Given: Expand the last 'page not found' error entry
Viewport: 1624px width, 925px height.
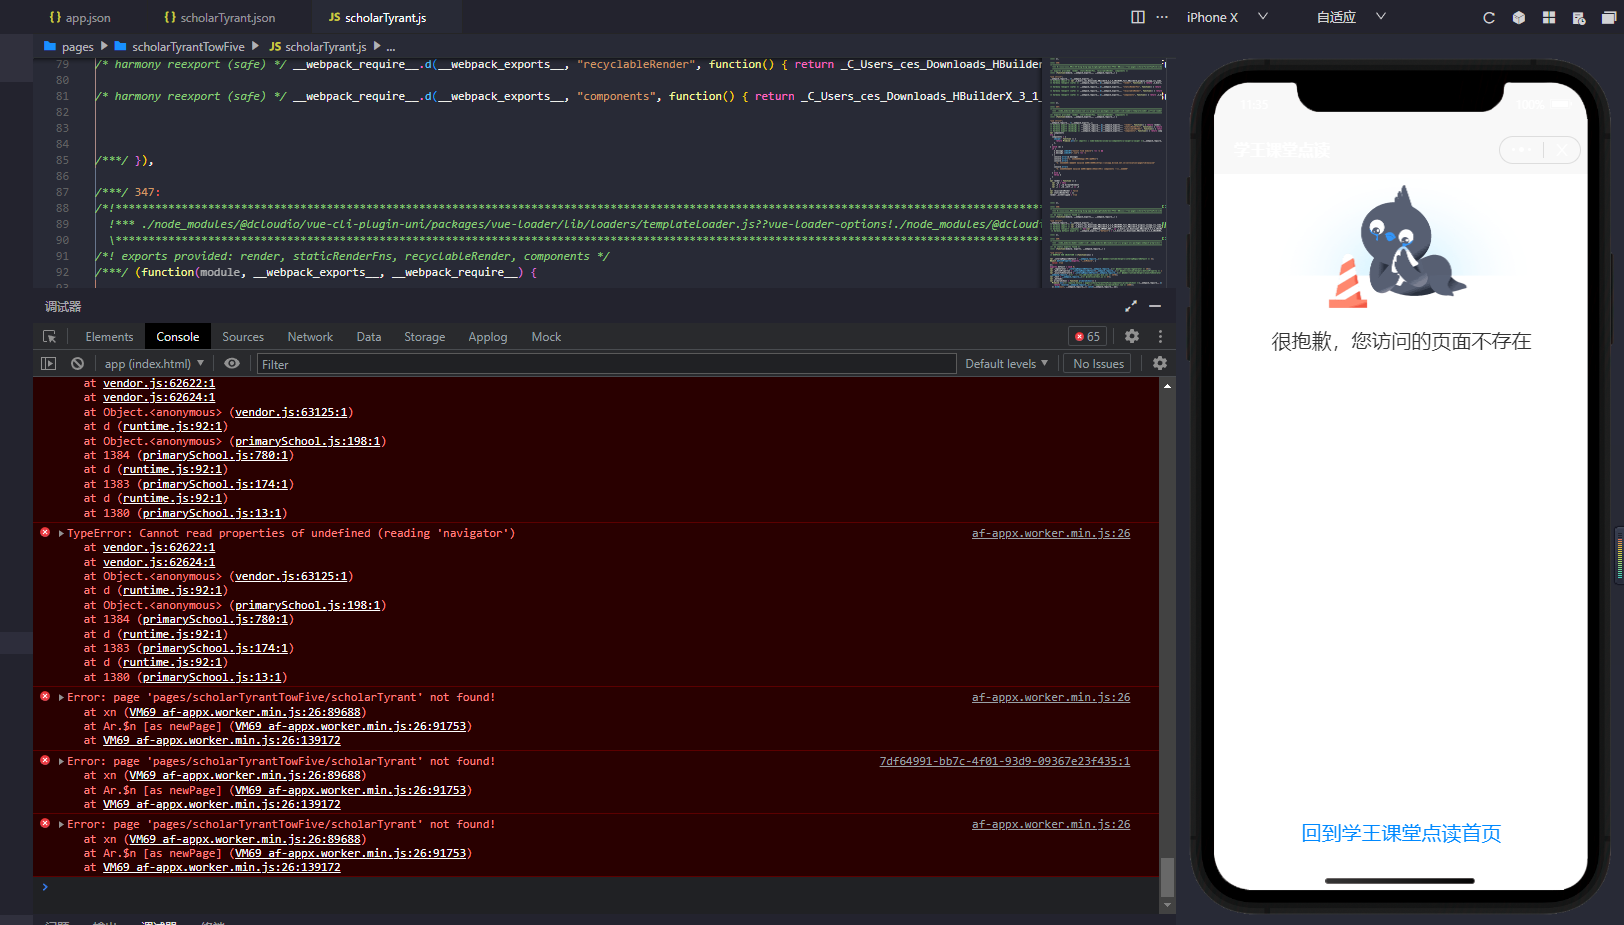Looking at the screenshot, I should point(61,825).
